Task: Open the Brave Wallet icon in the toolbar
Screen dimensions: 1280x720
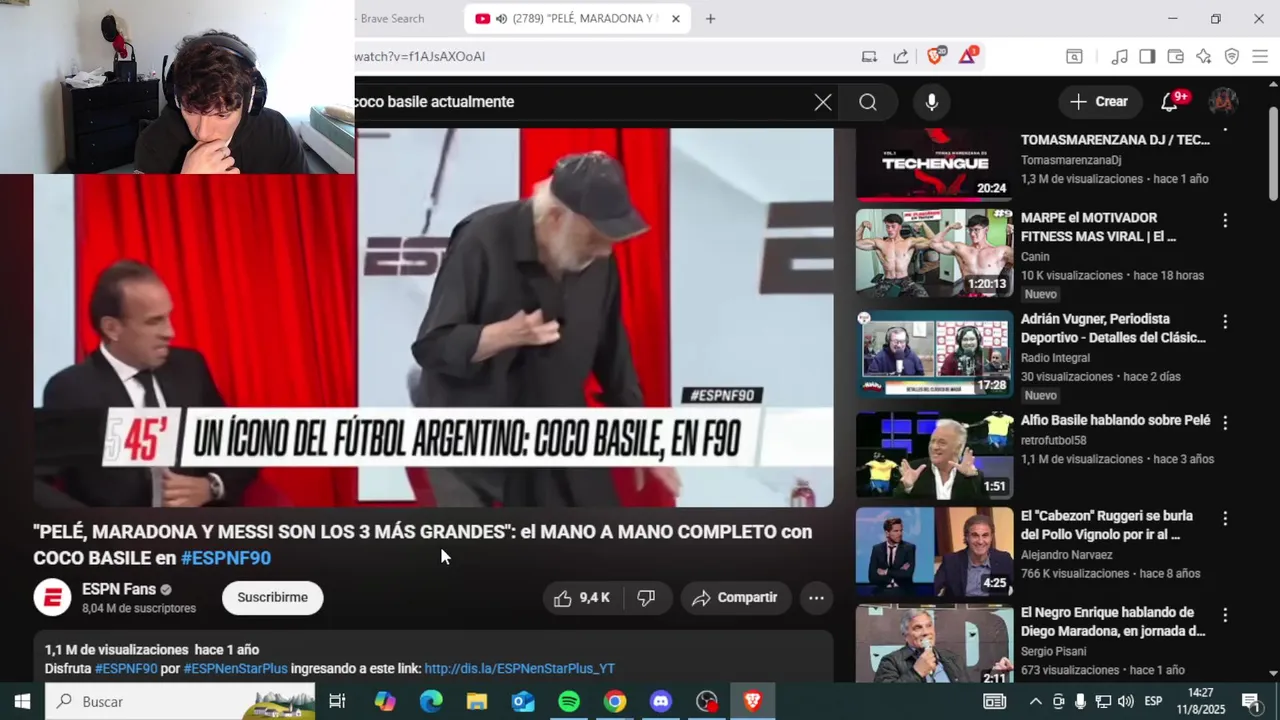Action: [x=1175, y=57]
